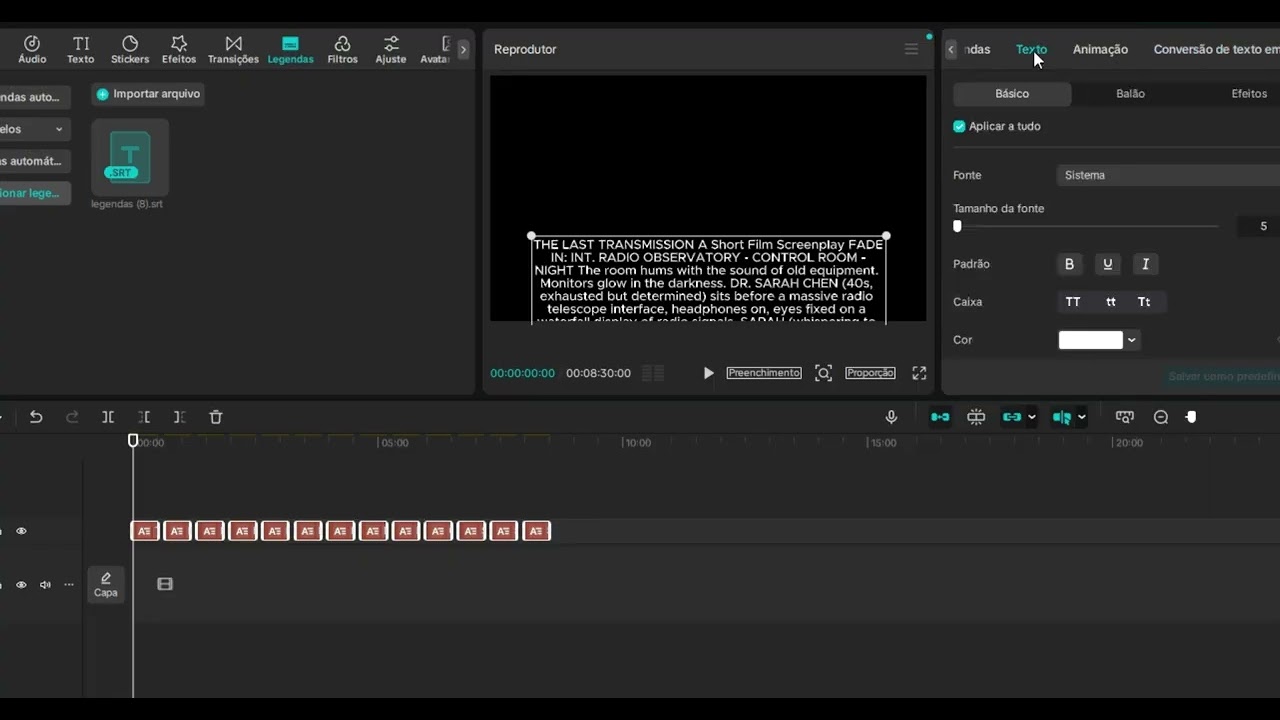Switch to the Animação tab
This screenshot has height=720, width=1280.
1100,49
